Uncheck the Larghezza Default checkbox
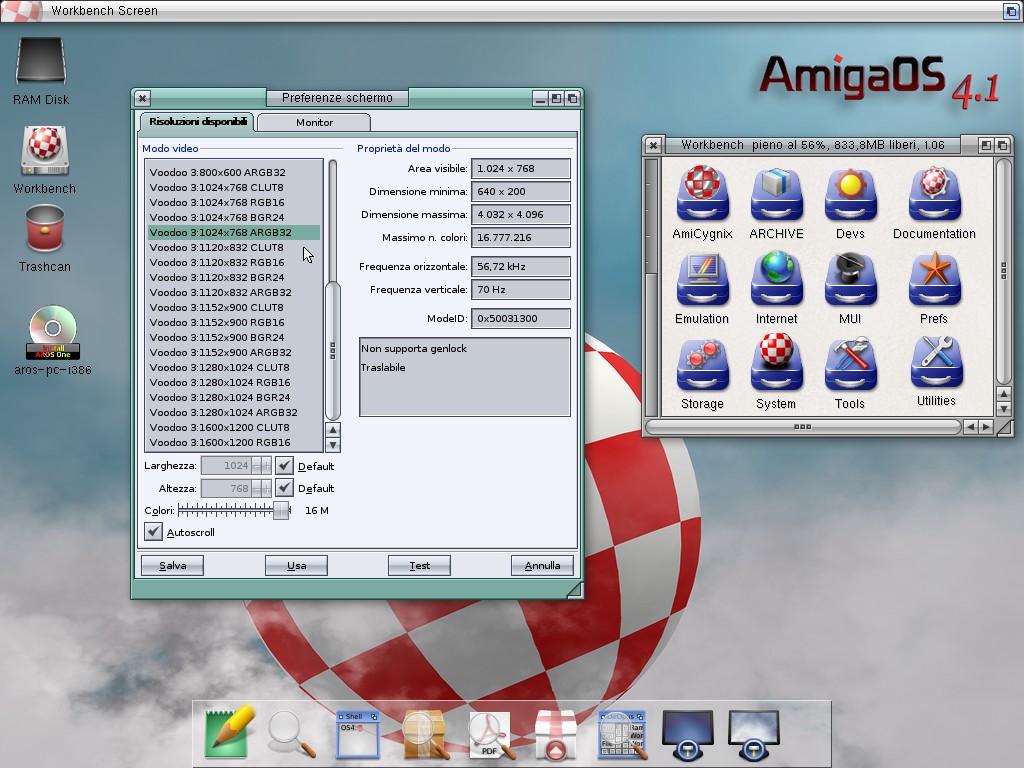This screenshot has height=768, width=1024. pyautogui.click(x=285, y=466)
